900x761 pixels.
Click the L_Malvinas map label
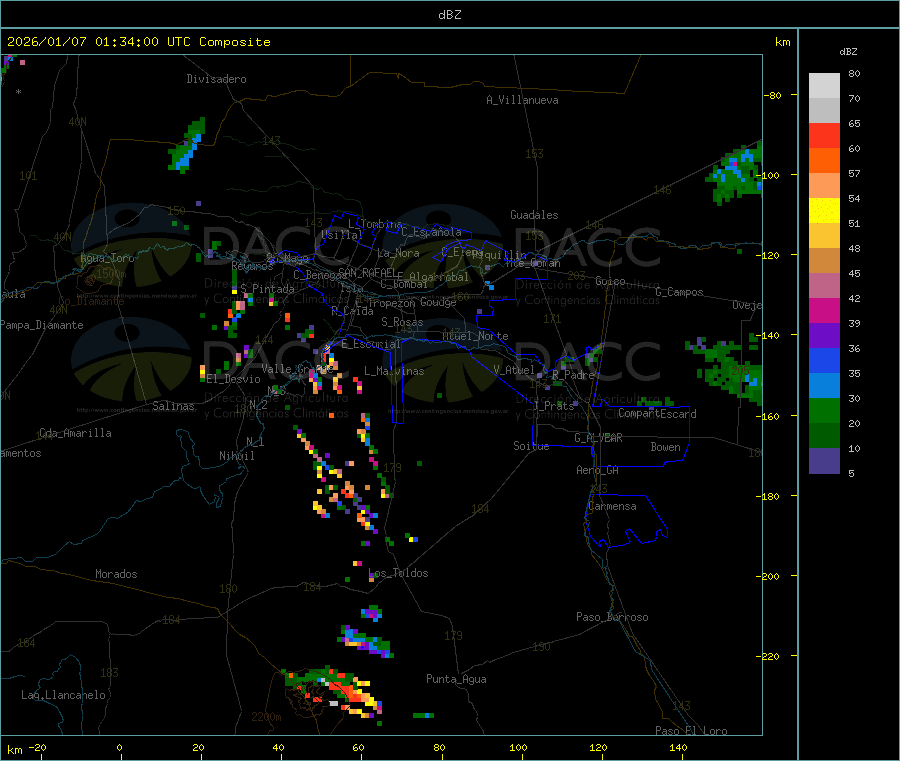[x=394, y=371]
